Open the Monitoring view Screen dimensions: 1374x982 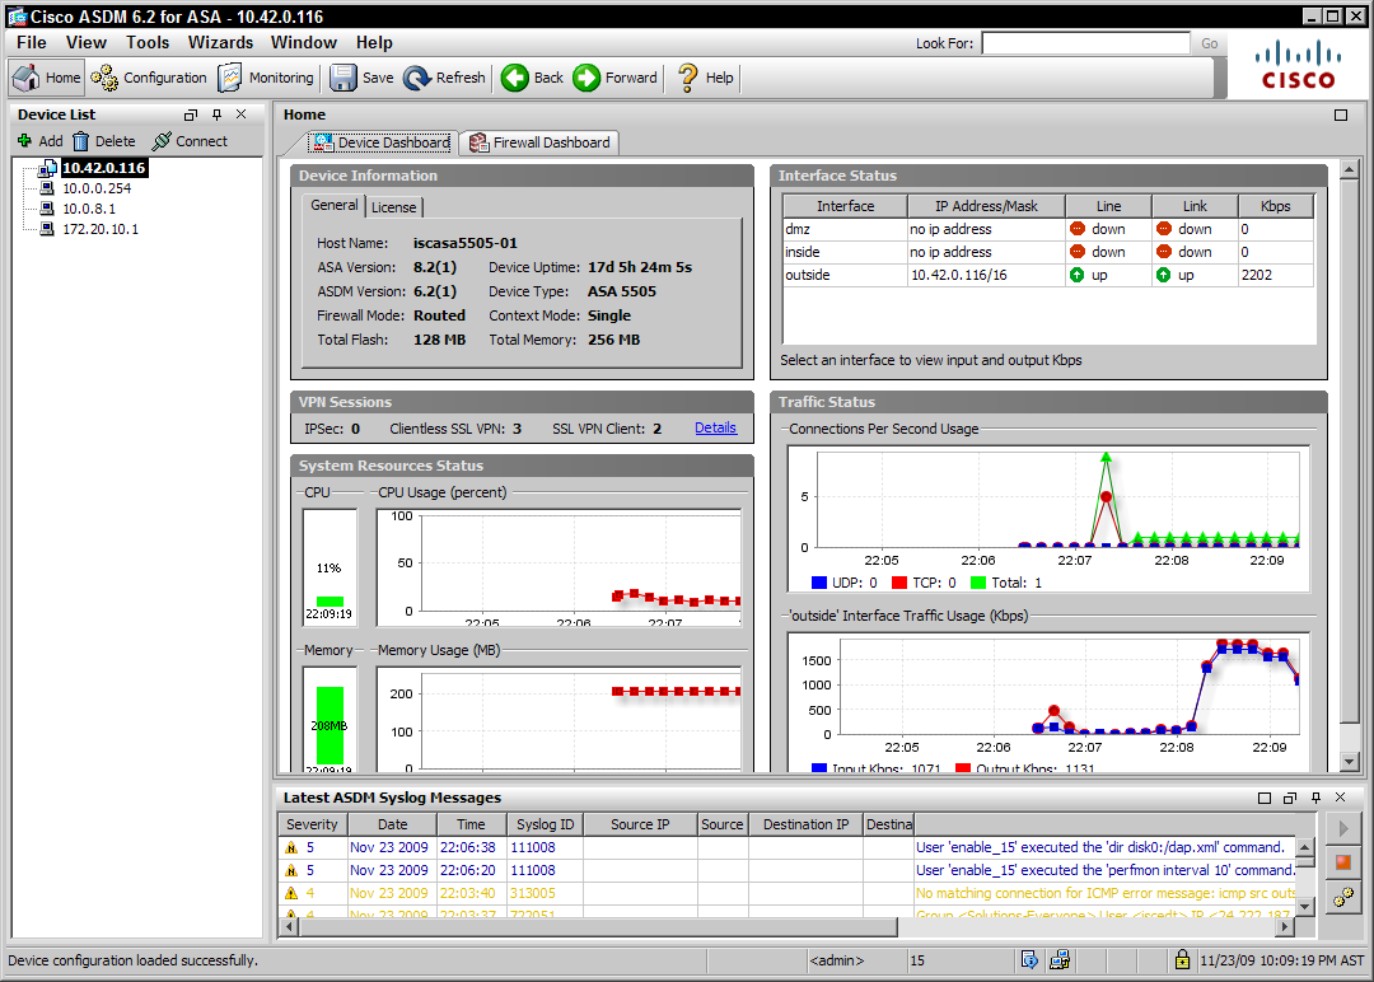point(265,77)
